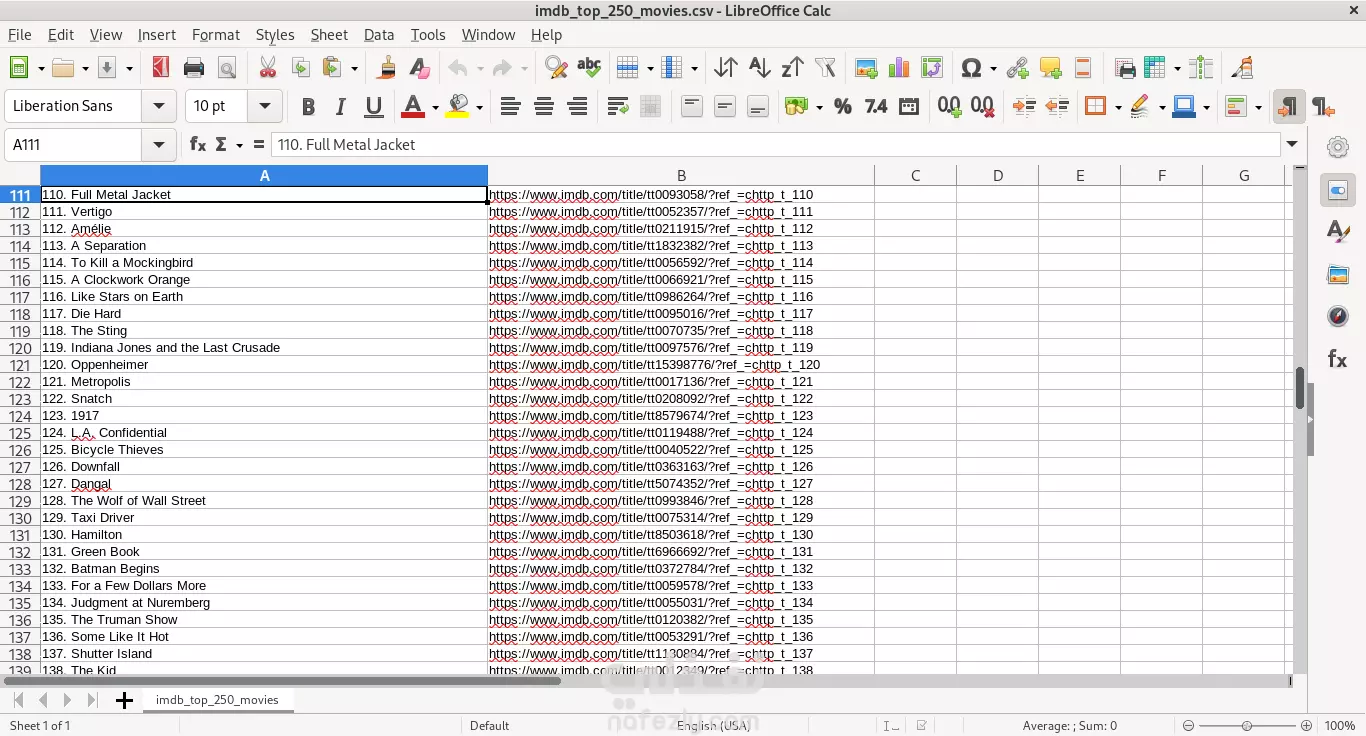Click Format as Percent button
Viewport: 1366px width, 736px height.
(842, 106)
